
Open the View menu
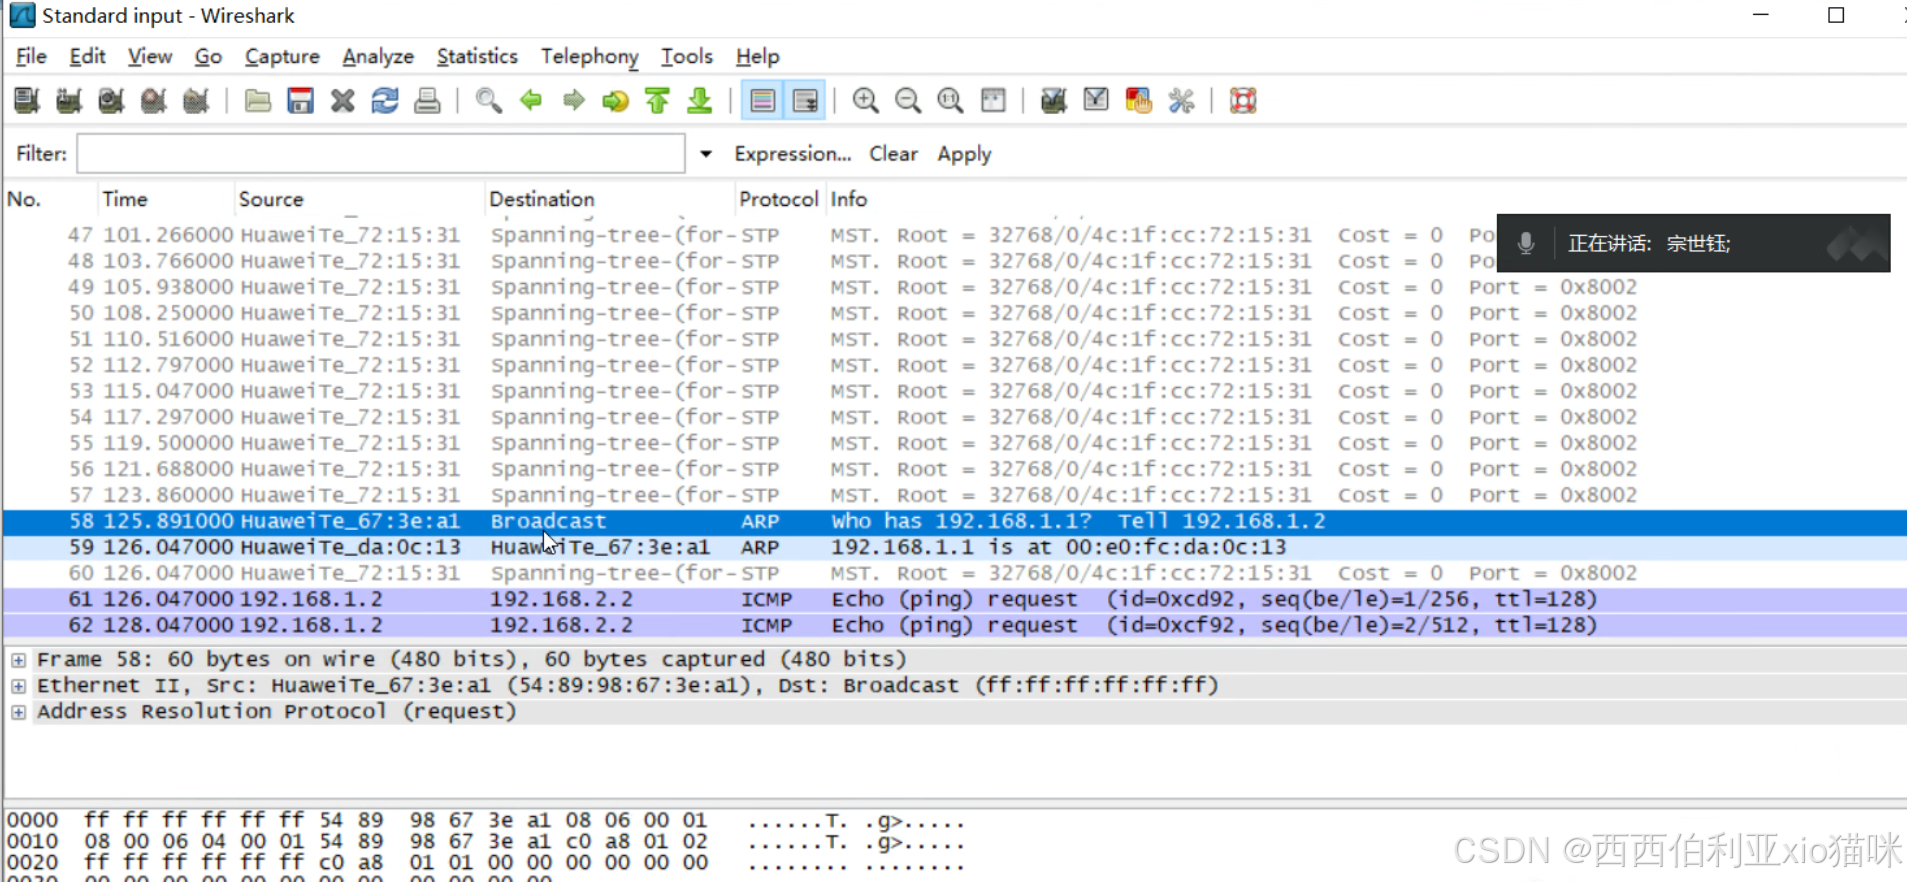pyautogui.click(x=150, y=56)
